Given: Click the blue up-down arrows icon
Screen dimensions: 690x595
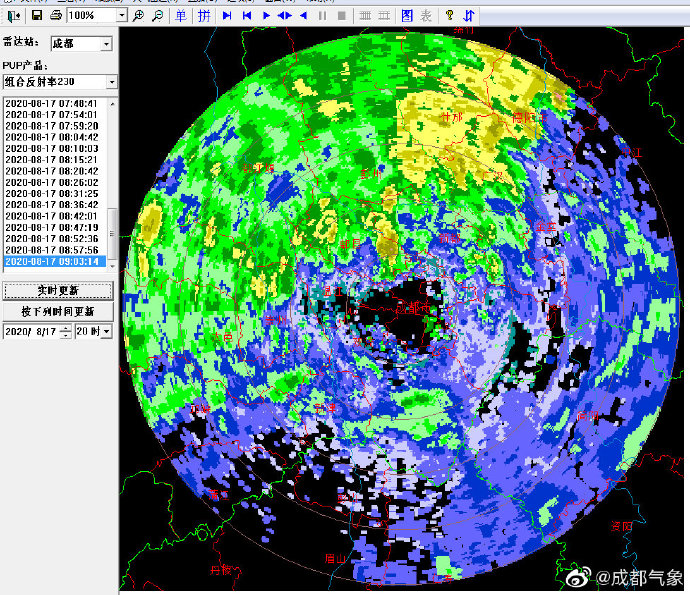Looking at the screenshot, I should (x=469, y=16).
